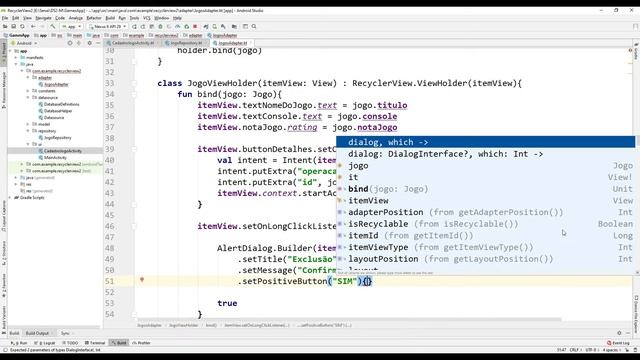Image resolution: width=640 pixels, height=360 pixels.
Task: Choose 'layoutPosition' autocomplete suggestion
Action: 485,259
